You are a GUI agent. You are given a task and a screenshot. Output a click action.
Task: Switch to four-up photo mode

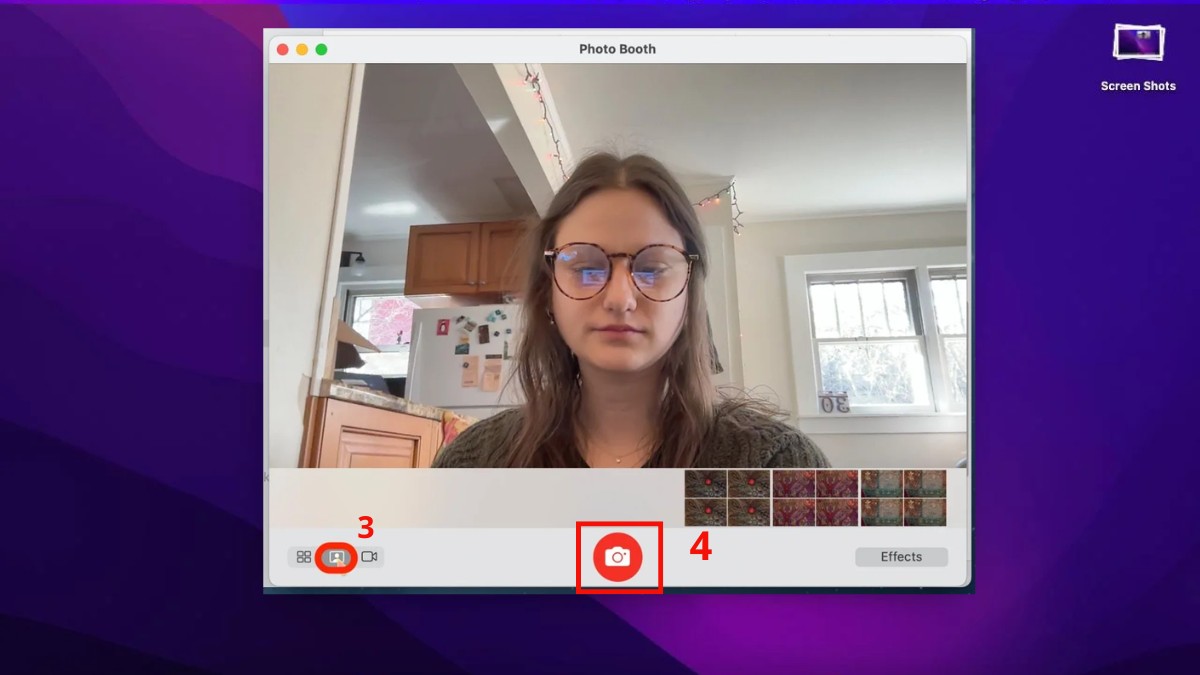point(304,557)
